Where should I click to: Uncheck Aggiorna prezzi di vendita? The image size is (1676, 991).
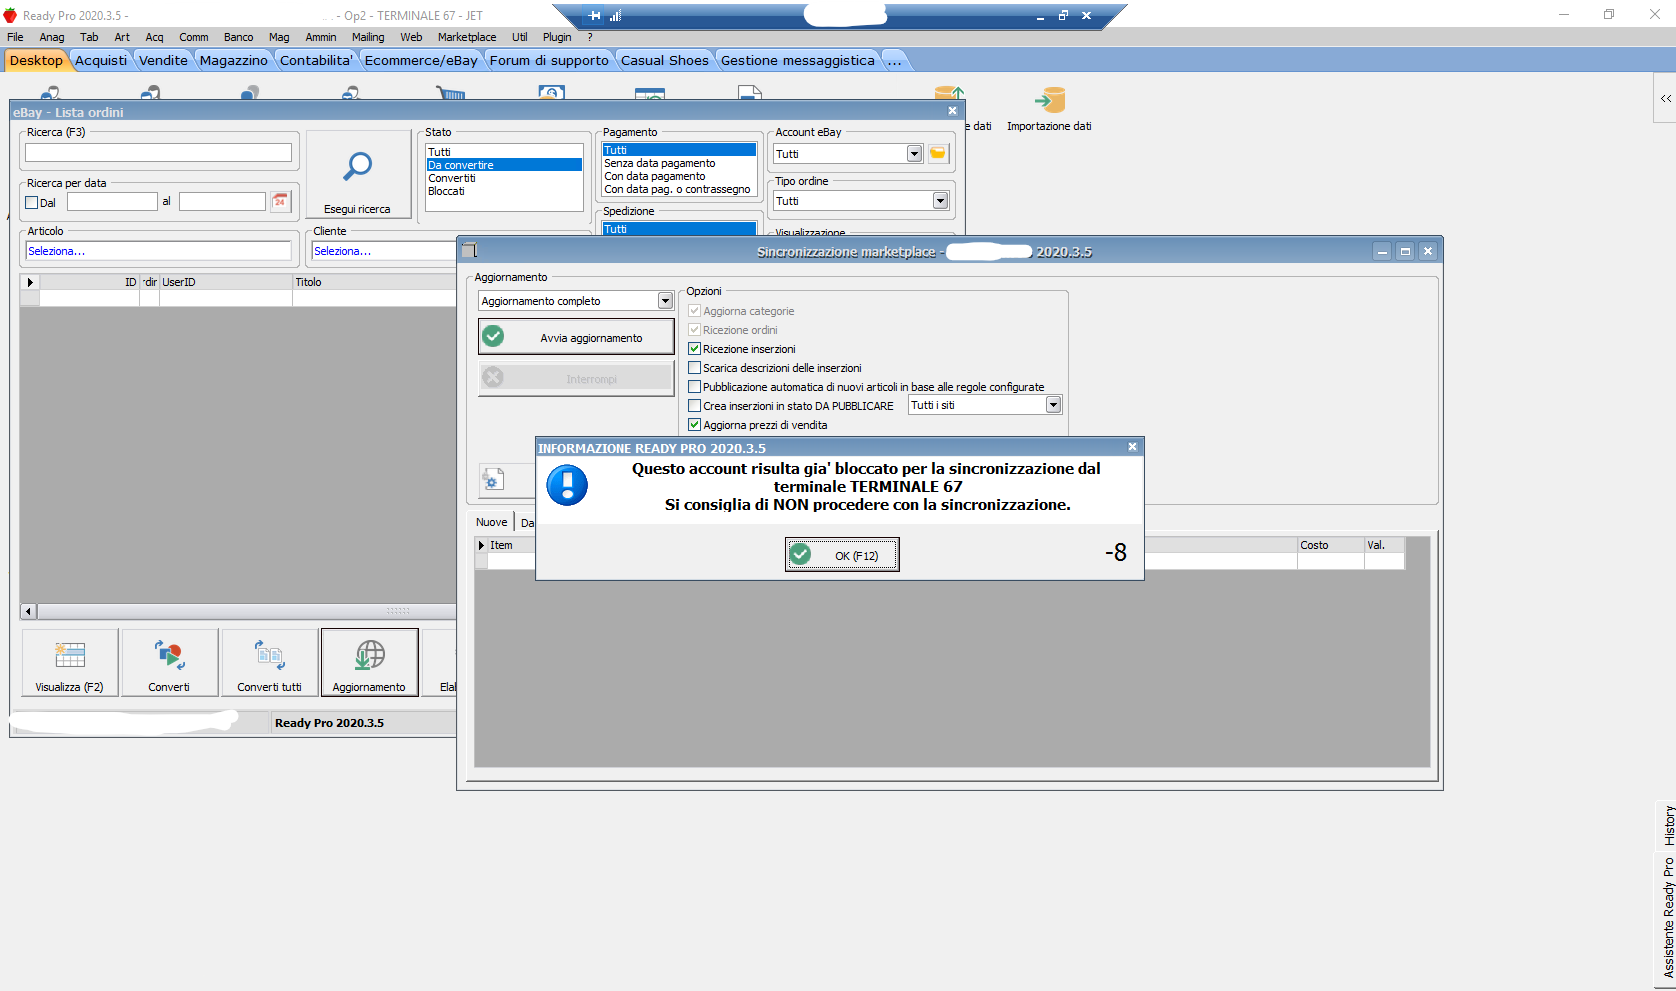point(694,425)
